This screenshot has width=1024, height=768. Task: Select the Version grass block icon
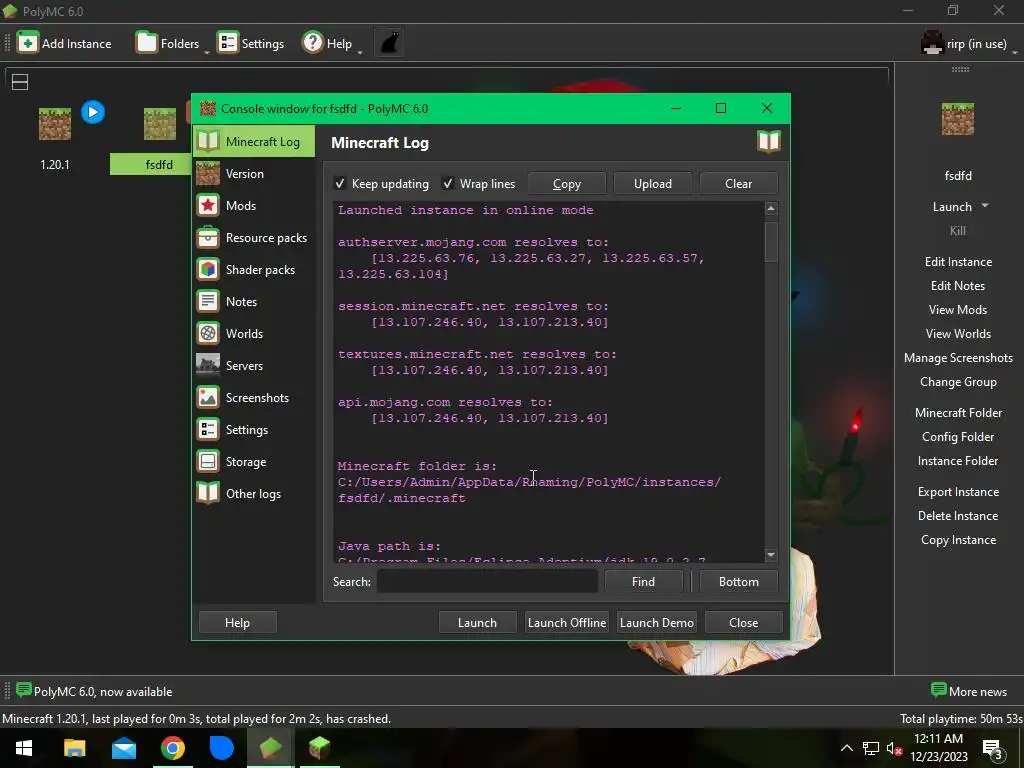click(208, 173)
